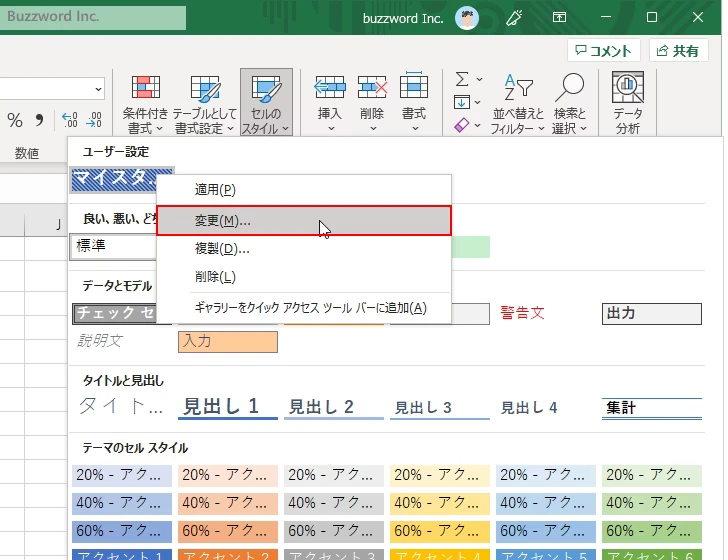Expand the number format combo box
728x560 pixels.
click(98, 89)
